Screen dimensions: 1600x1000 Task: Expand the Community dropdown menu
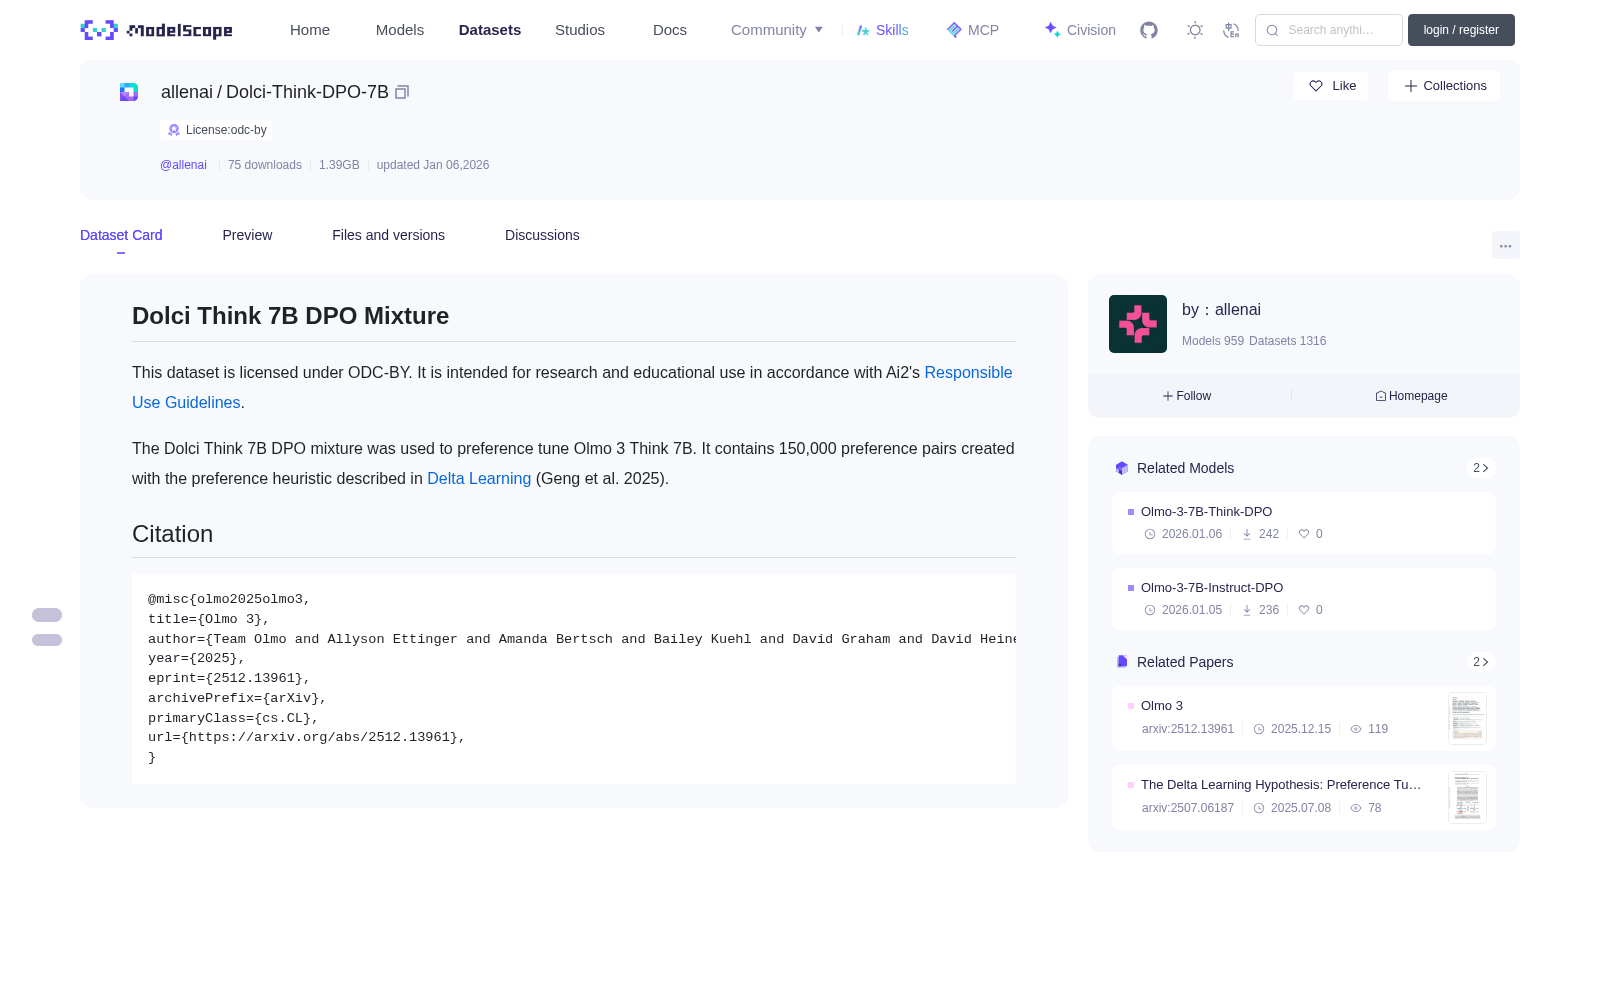[777, 30]
